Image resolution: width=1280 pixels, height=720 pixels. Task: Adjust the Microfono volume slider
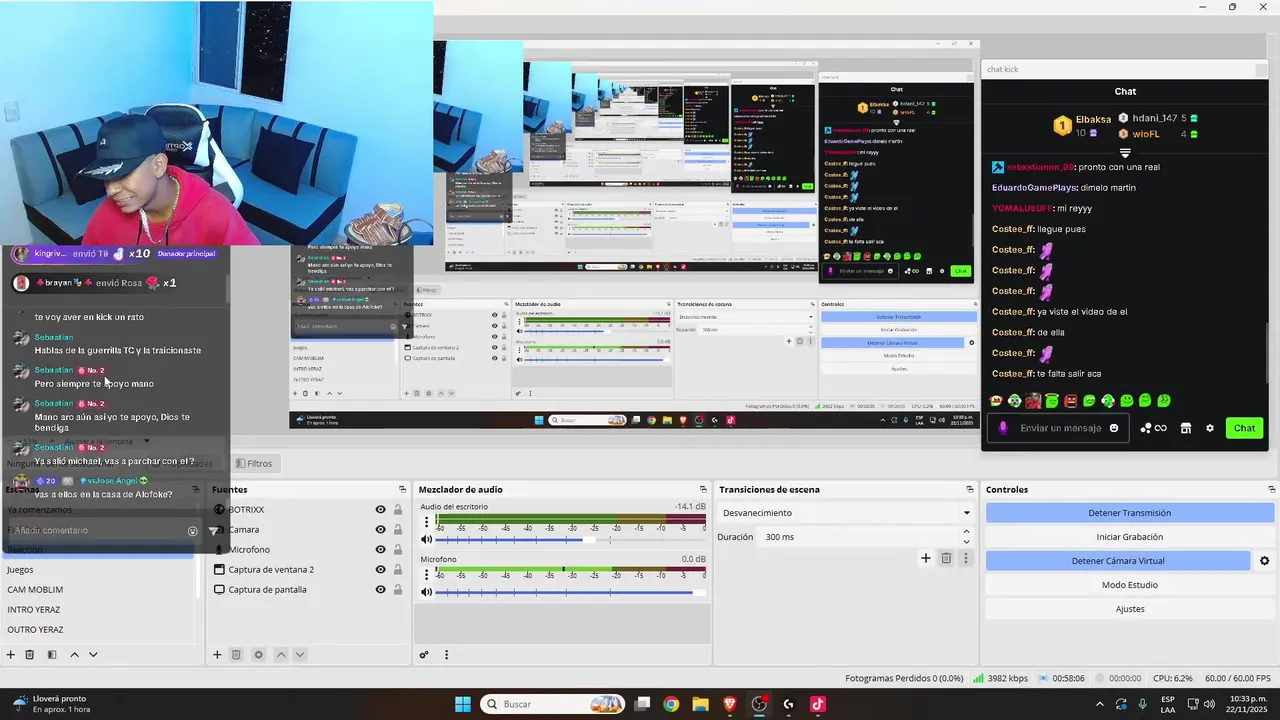(x=570, y=592)
